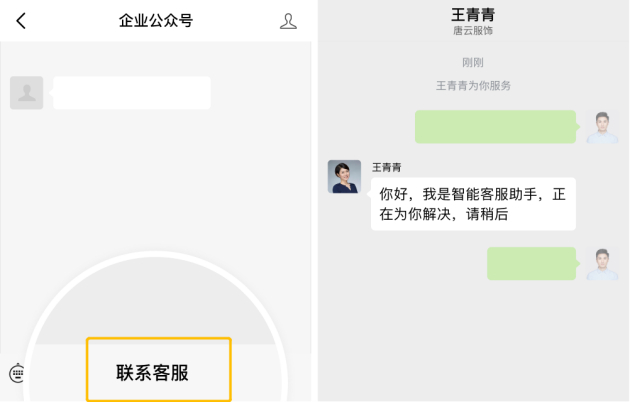Viewport: 630px width, 402px height.
Task: Tap the first green sent message bubble
Action: pyautogui.click(x=495, y=127)
